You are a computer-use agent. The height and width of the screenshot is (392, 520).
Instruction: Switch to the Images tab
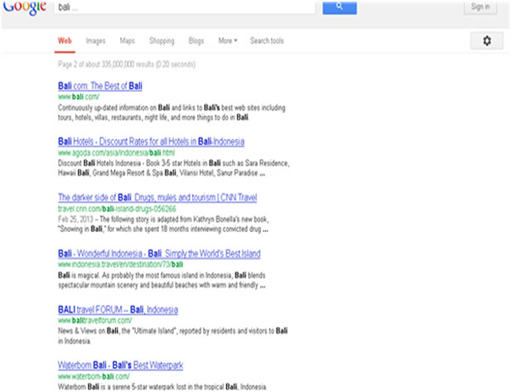[96, 41]
